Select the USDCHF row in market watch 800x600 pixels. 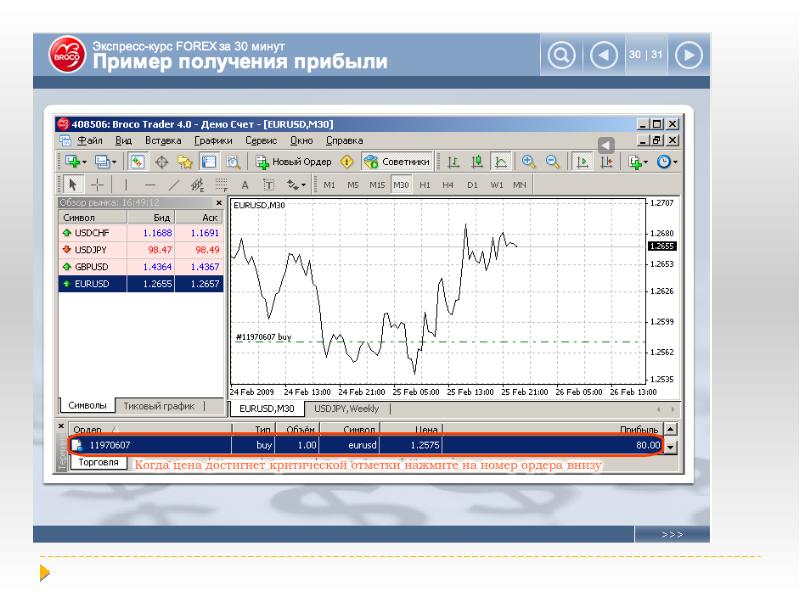[x=141, y=233]
